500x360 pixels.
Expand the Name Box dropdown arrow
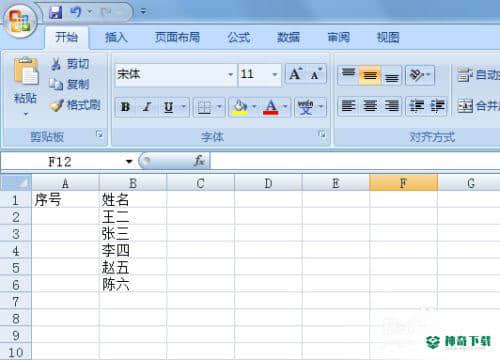129,162
